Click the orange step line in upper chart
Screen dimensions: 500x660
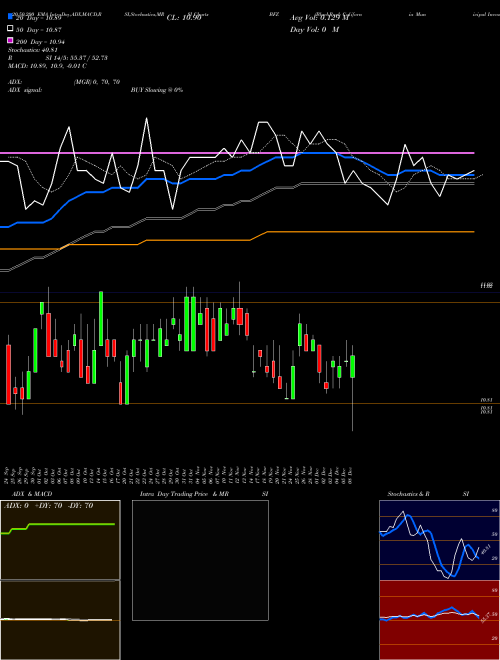(x=237, y=240)
